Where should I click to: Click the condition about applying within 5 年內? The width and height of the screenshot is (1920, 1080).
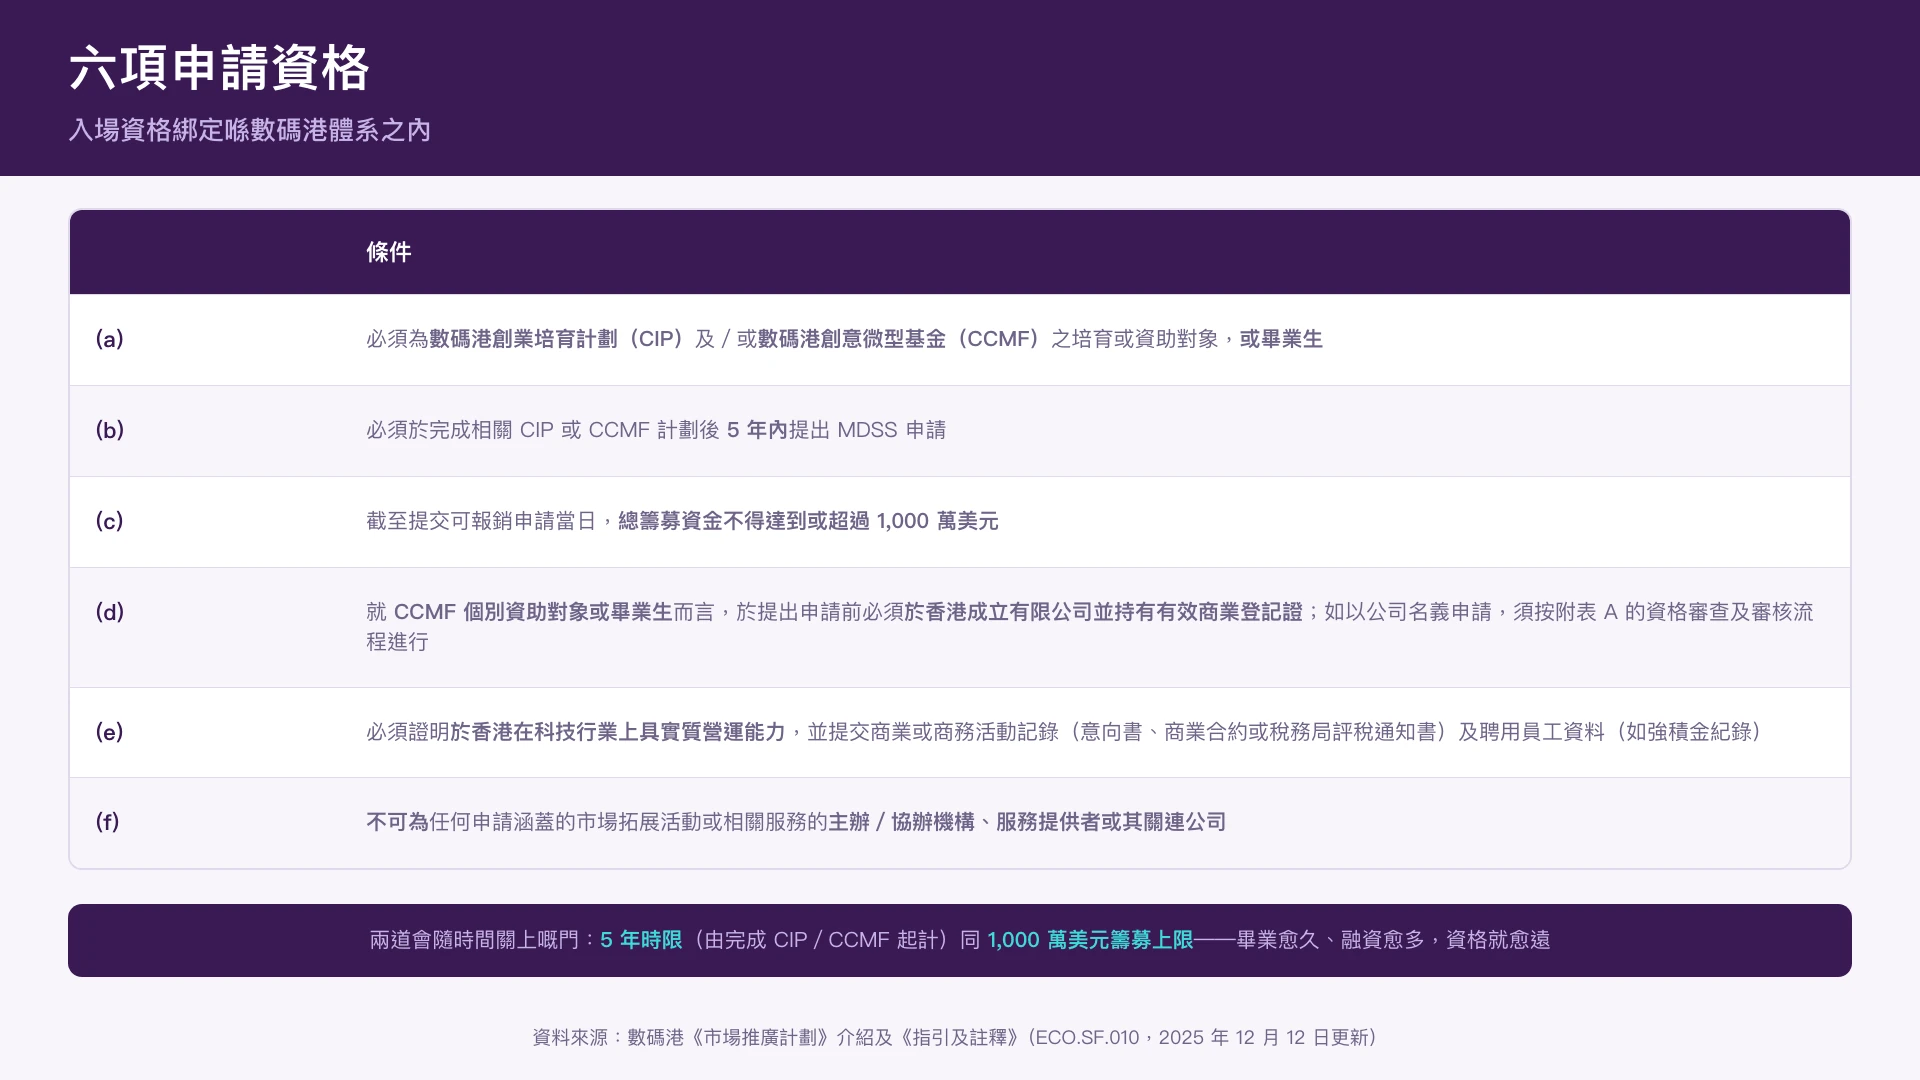coord(656,430)
